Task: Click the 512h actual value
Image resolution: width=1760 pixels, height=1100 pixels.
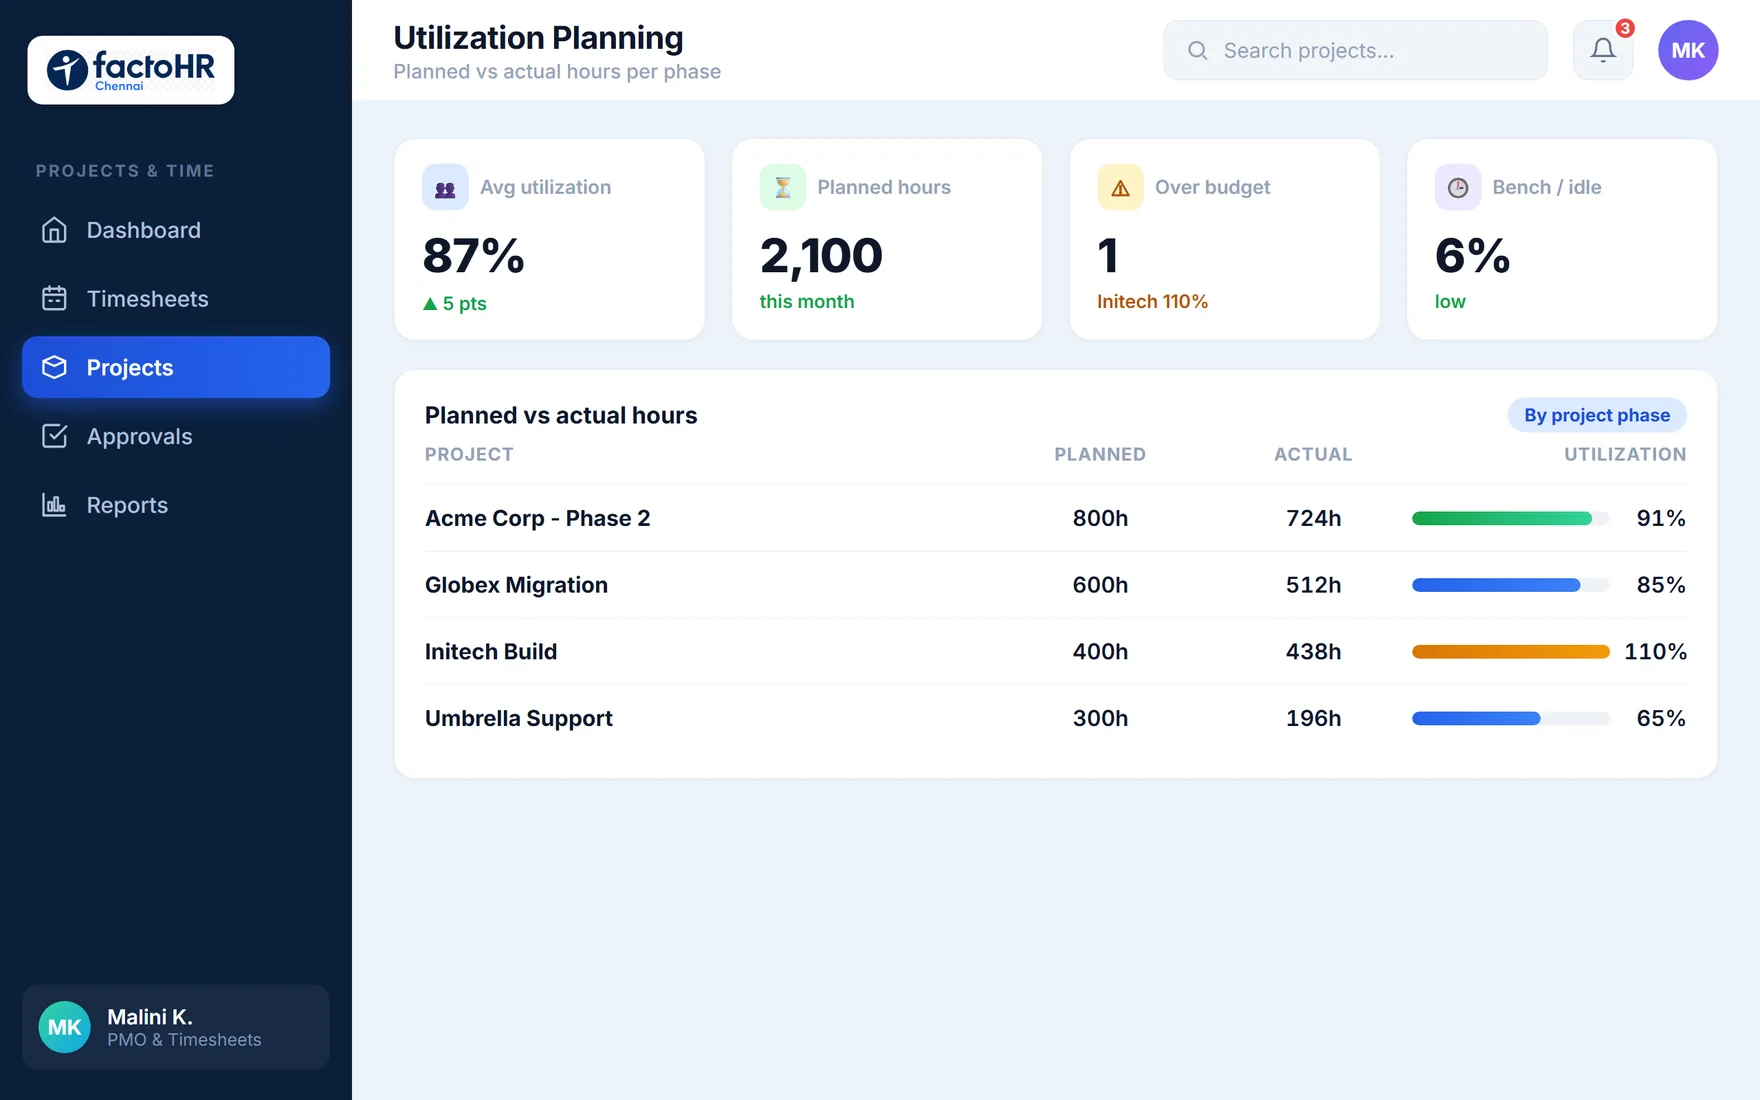Action: tap(1313, 585)
